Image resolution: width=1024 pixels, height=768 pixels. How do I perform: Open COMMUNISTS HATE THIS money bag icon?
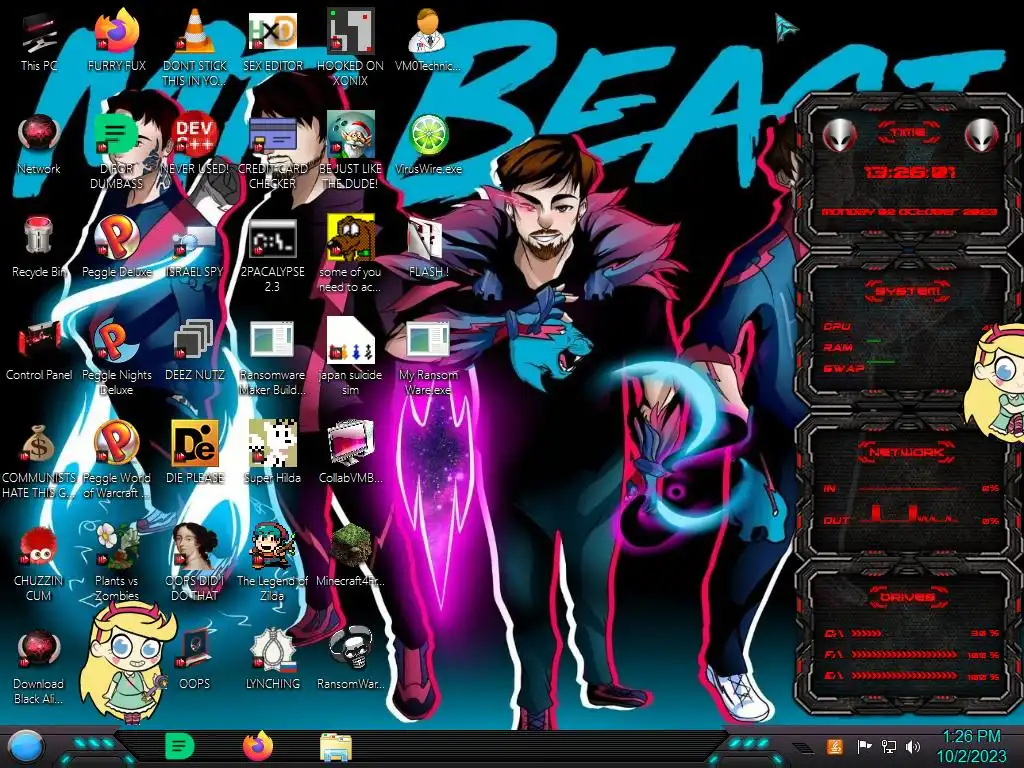39,444
